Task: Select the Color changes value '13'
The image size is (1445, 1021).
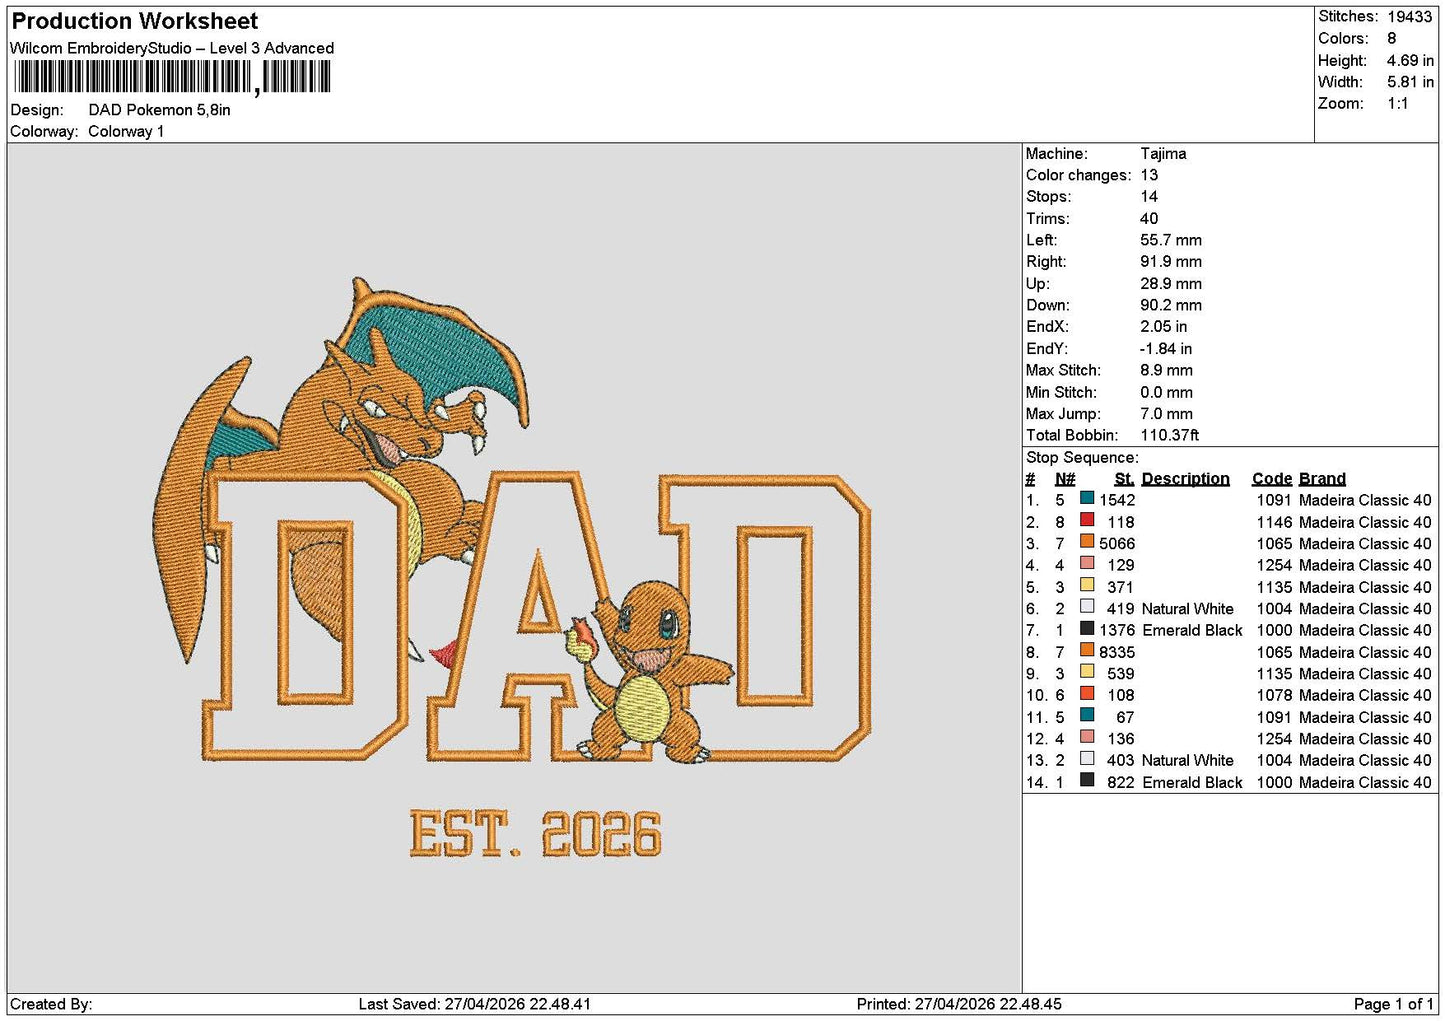Action: pyautogui.click(x=1149, y=175)
